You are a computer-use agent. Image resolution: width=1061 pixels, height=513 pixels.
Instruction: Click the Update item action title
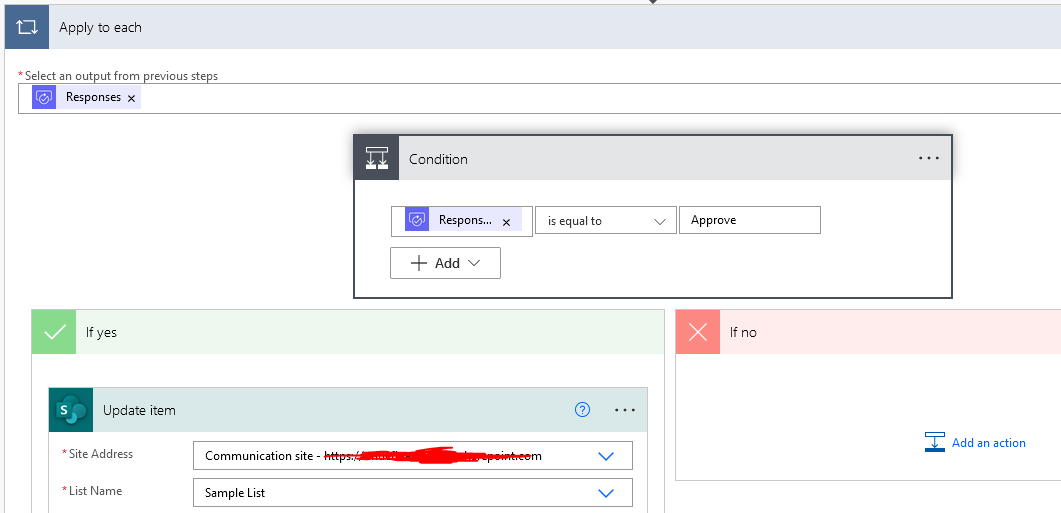point(139,410)
